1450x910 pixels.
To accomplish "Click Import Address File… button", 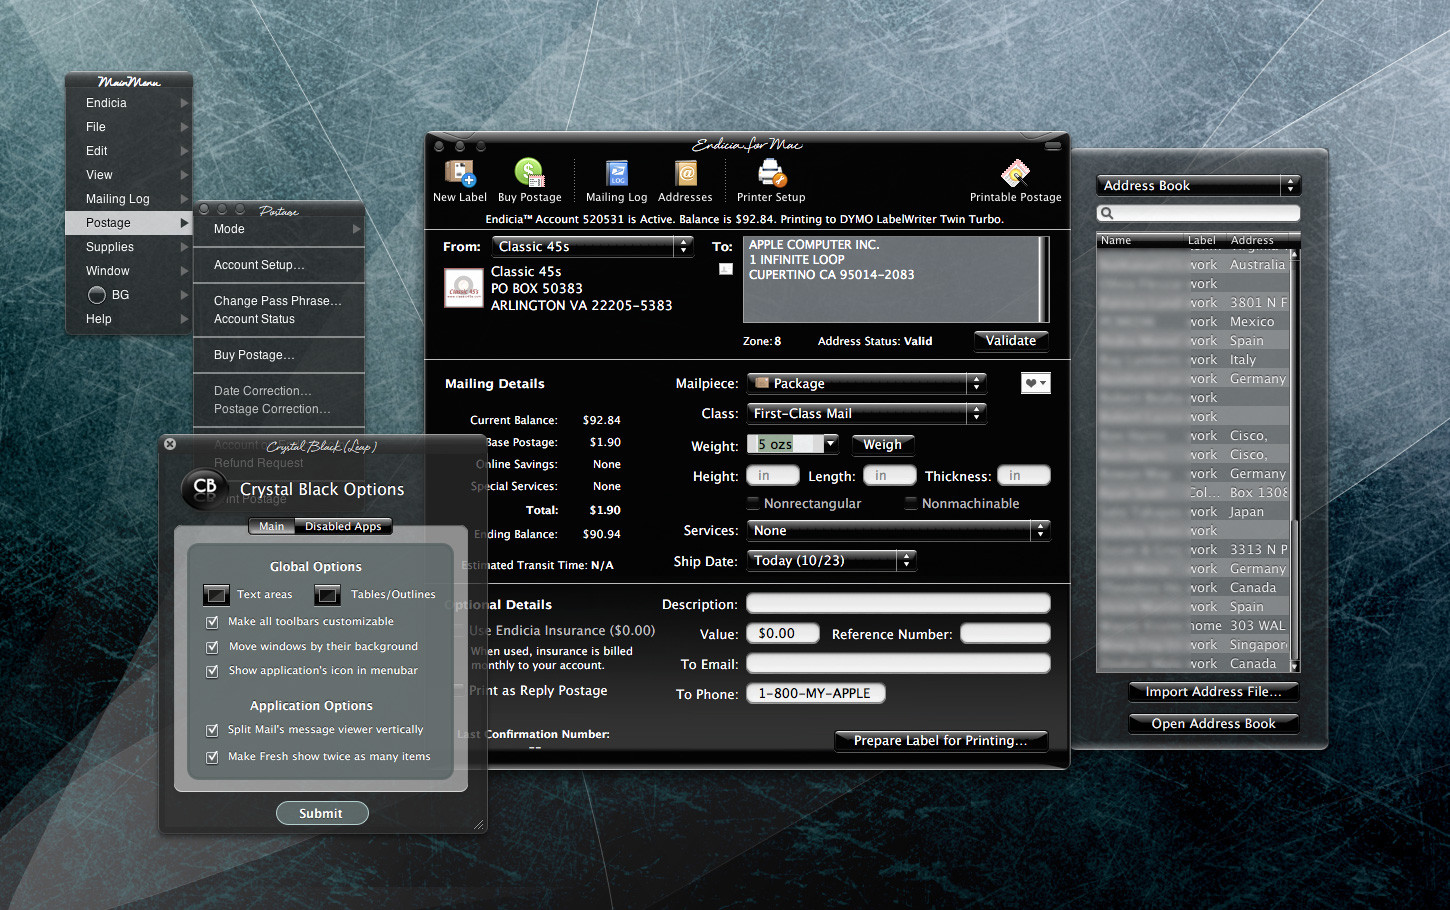I will click(1213, 692).
